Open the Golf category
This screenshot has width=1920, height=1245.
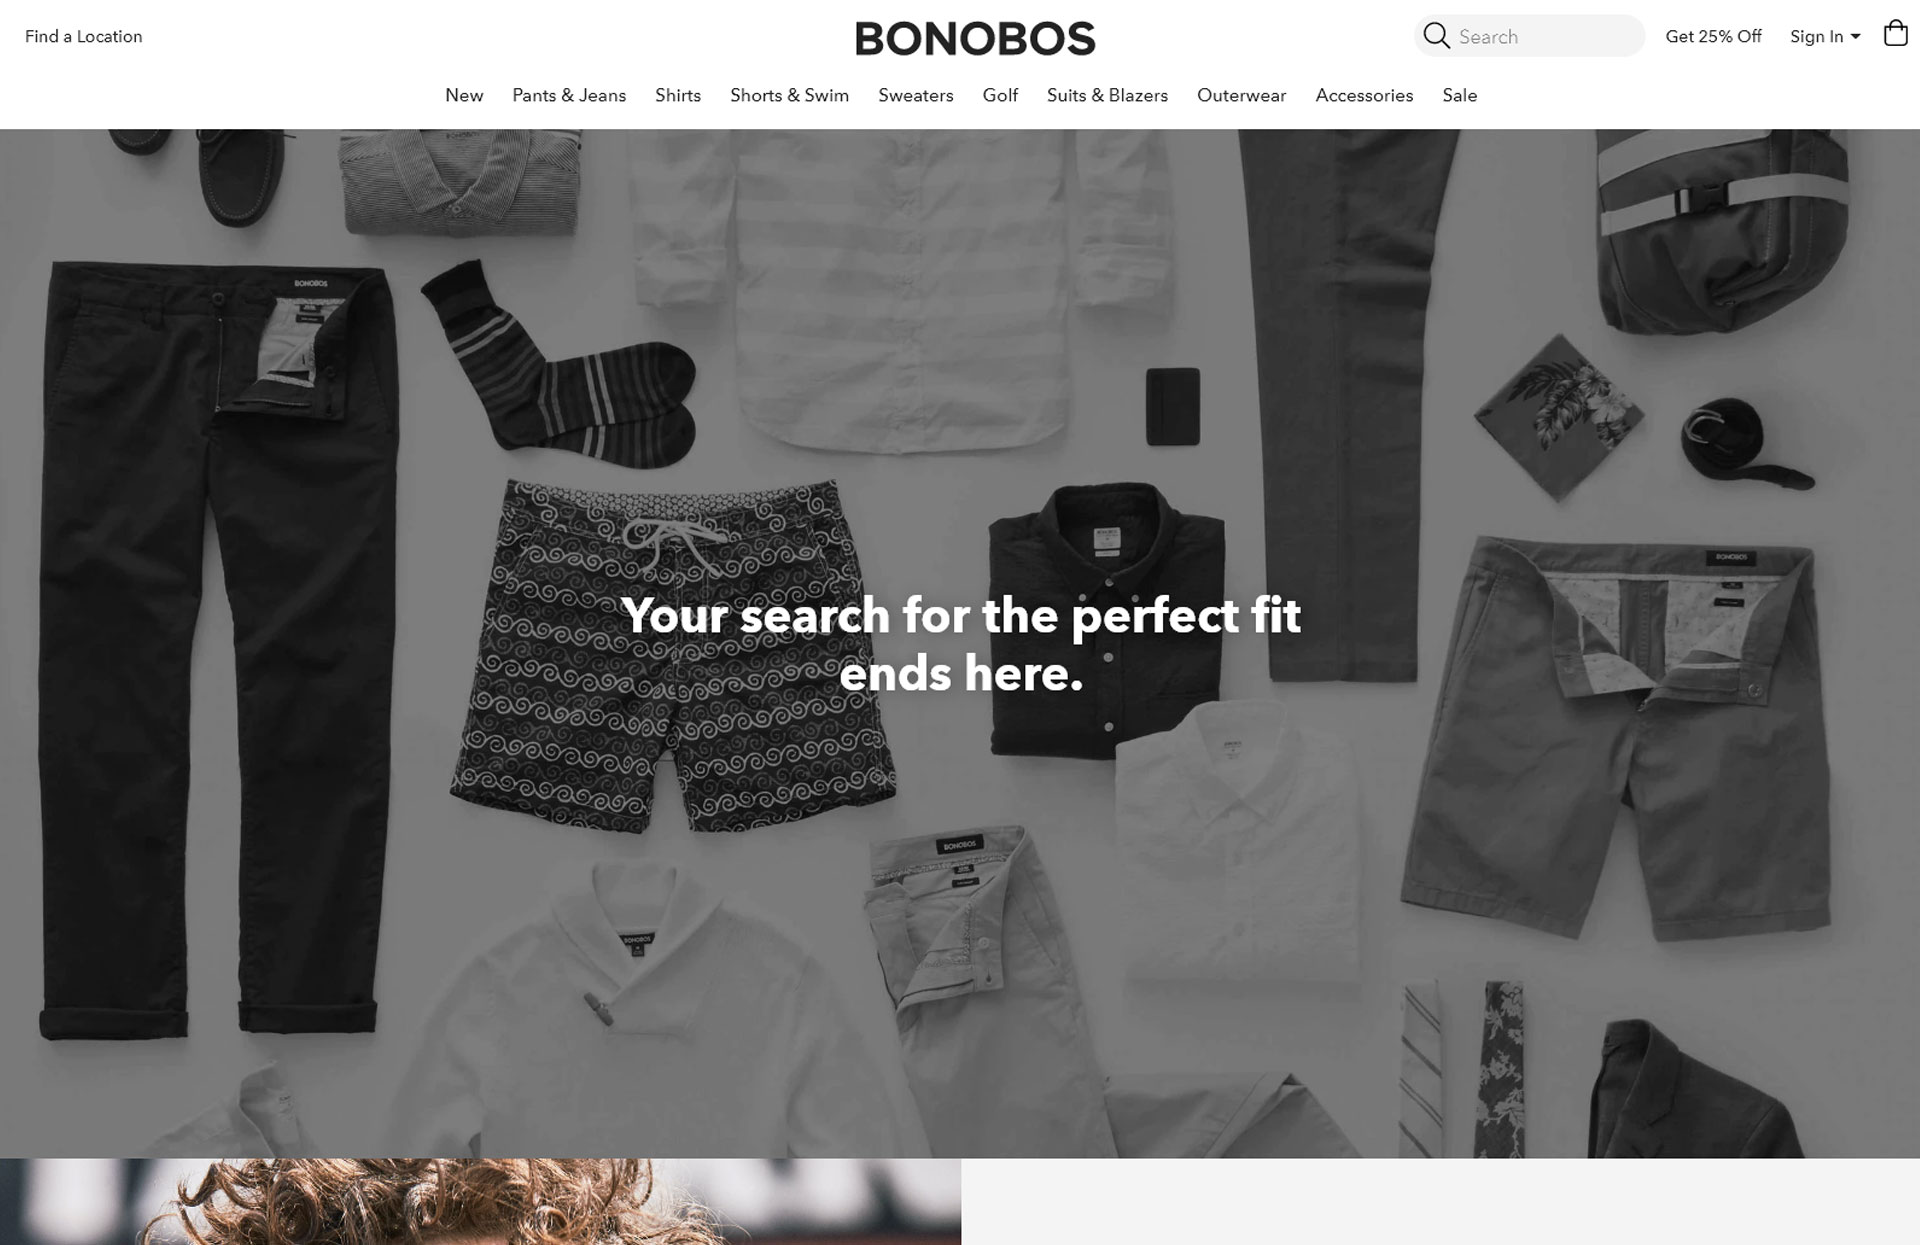[x=1000, y=96]
